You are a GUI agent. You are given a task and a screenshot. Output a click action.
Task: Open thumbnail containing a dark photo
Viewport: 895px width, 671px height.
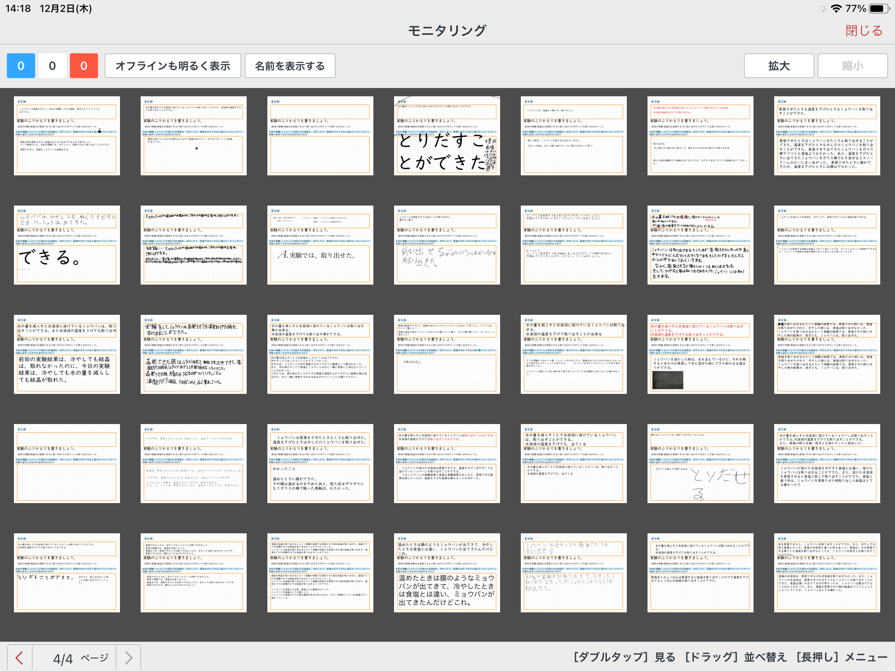(700, 354)
